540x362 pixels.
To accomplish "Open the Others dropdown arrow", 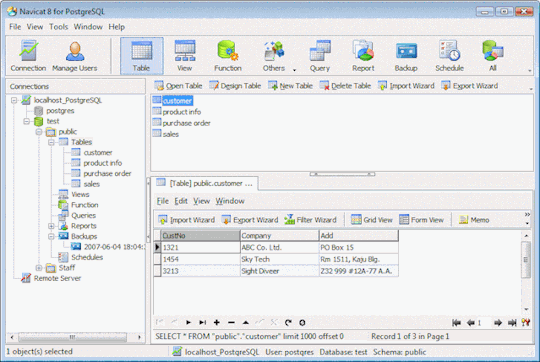I will click(x=294, y=70).
